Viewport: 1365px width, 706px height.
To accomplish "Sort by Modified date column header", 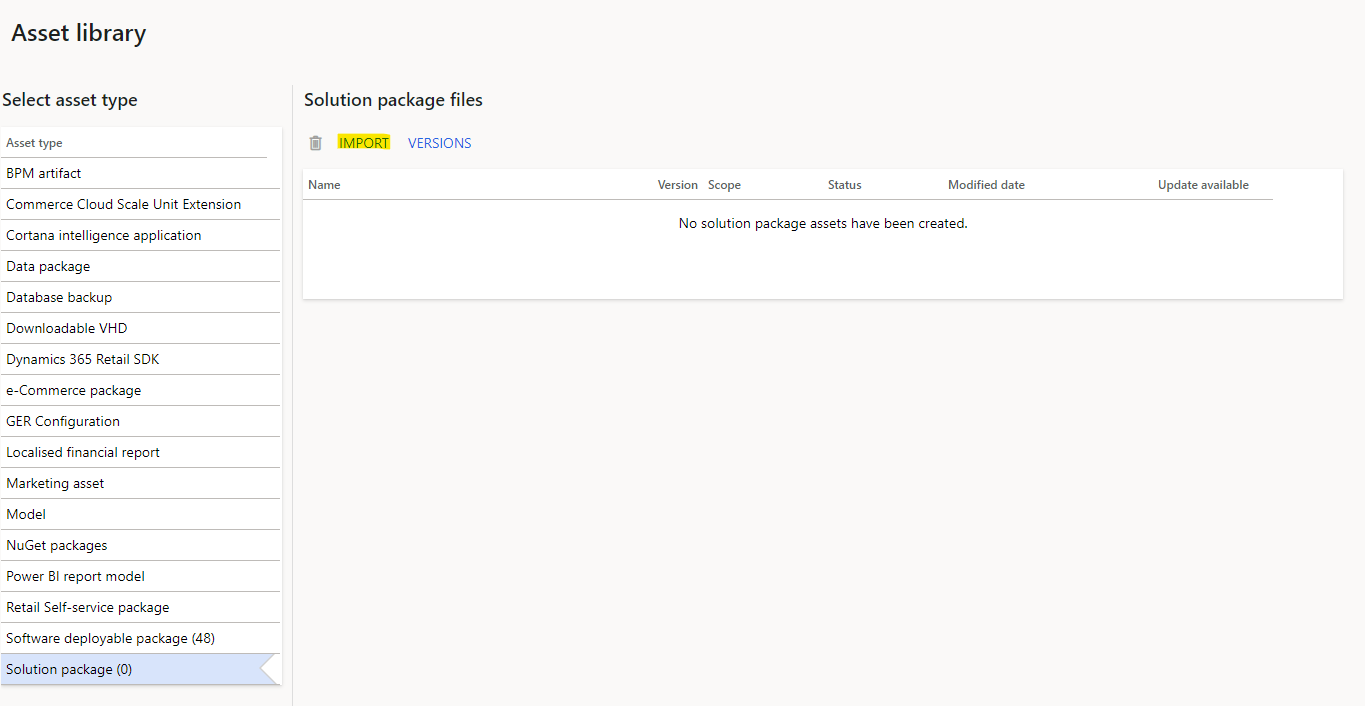I will click(986, 185).
